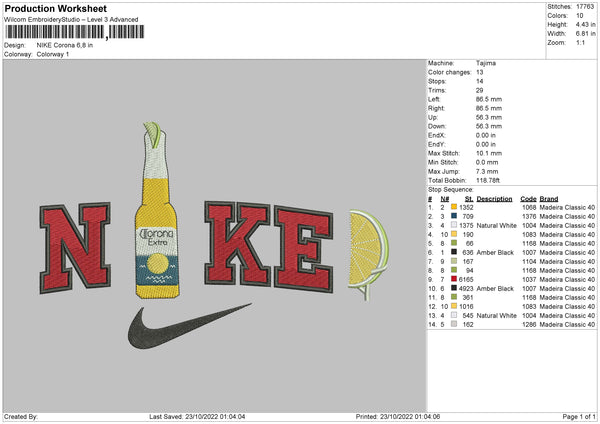Click the black swatch in stop row 6
The height and width of the screenshot is (424, 600).
[x=454, y=252]
